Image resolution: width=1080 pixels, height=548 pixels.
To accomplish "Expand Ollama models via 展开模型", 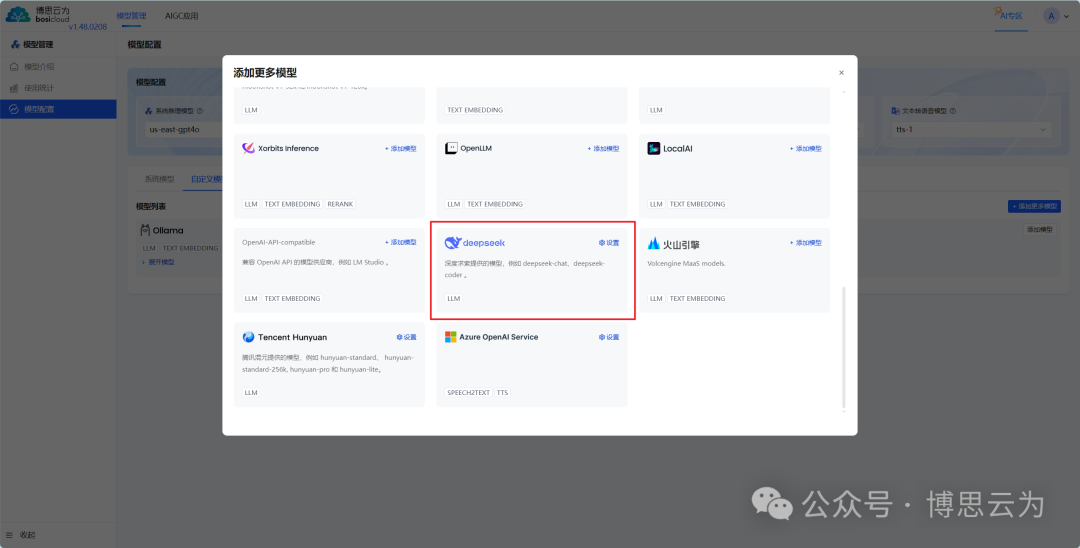I will point(158,262).
